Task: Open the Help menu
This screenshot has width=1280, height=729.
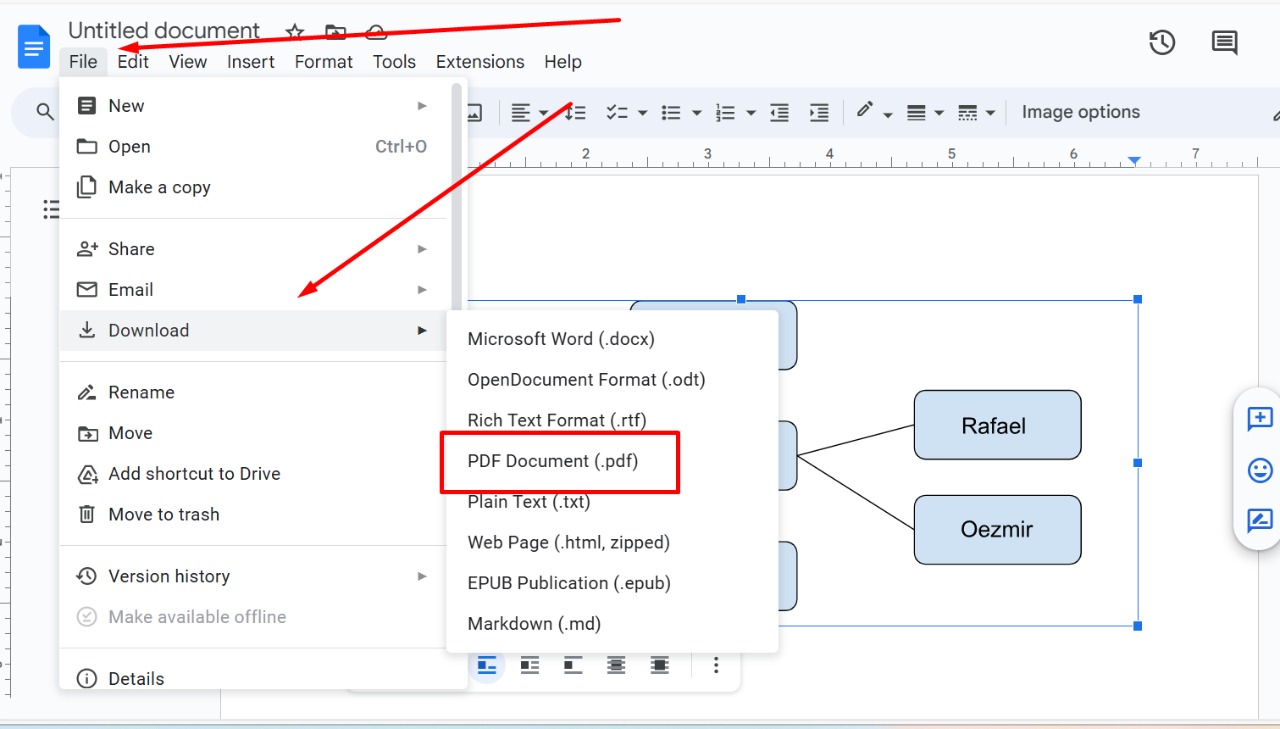Action: point(563,62)
